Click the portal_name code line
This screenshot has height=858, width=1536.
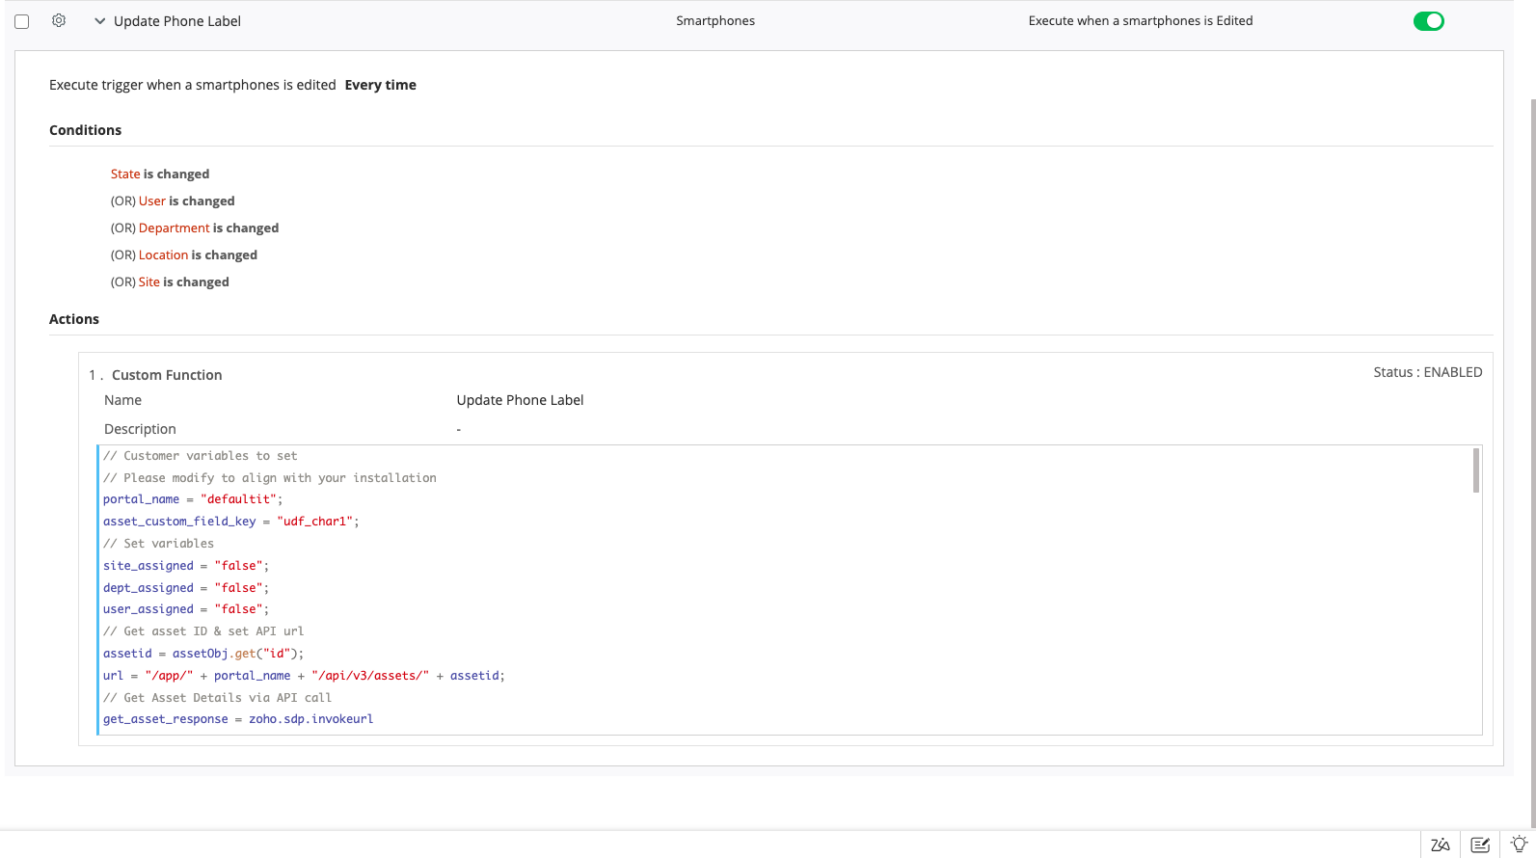click(193, 499)
